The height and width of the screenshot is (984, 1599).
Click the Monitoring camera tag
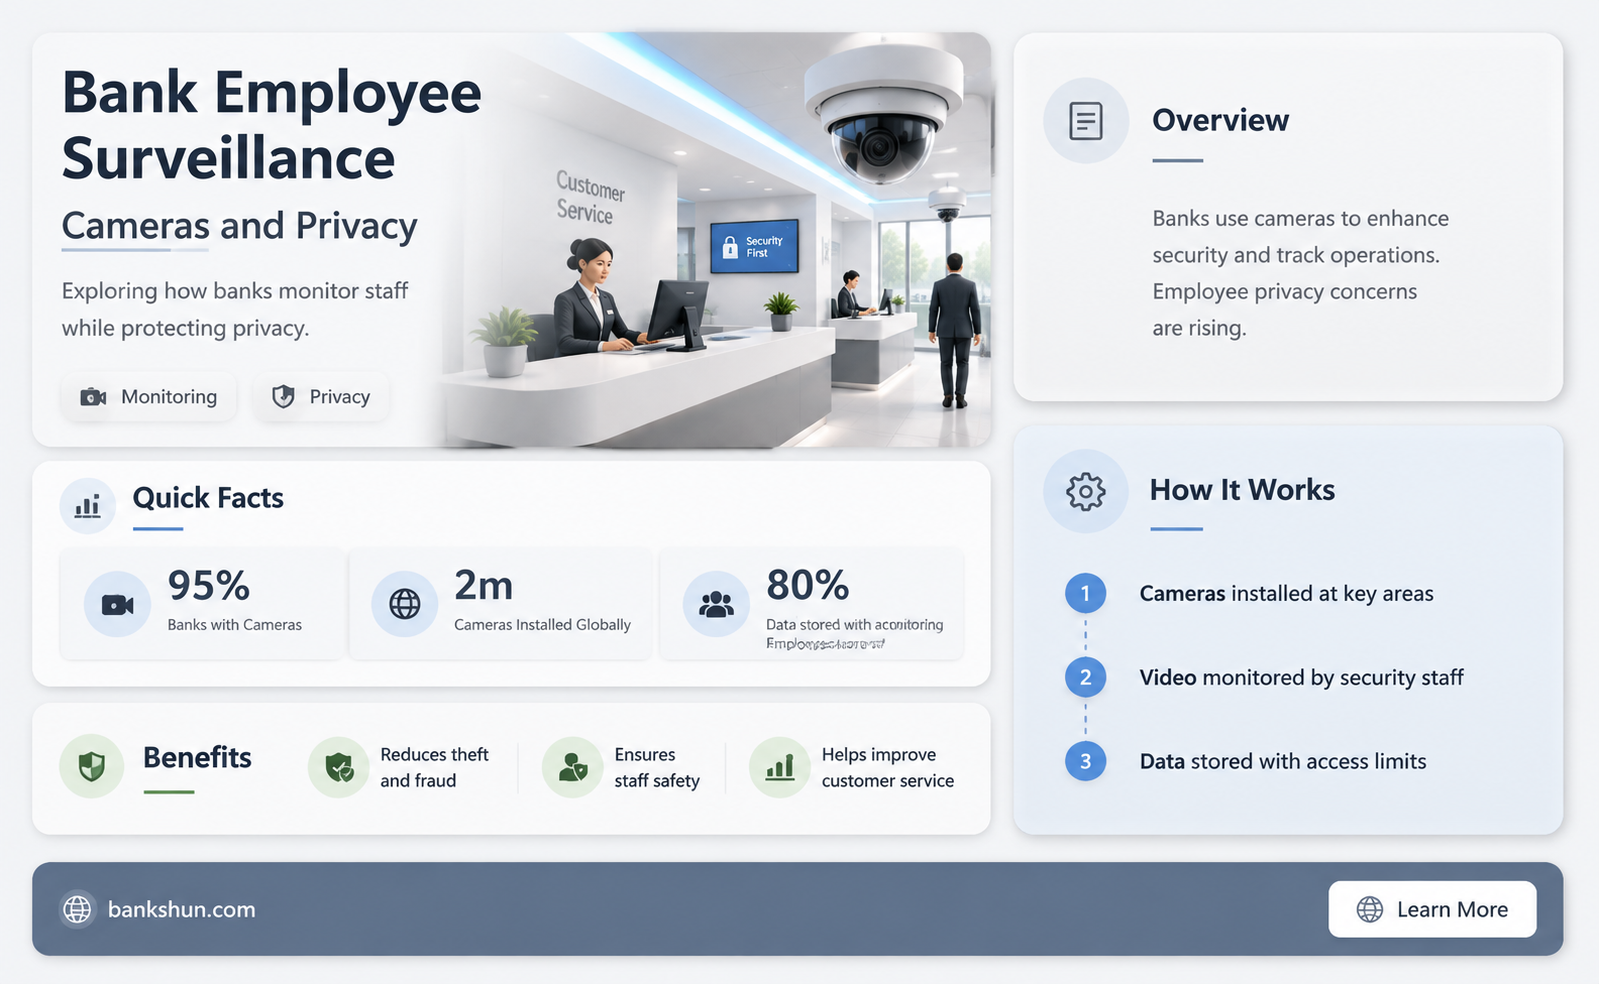point(148,397)
